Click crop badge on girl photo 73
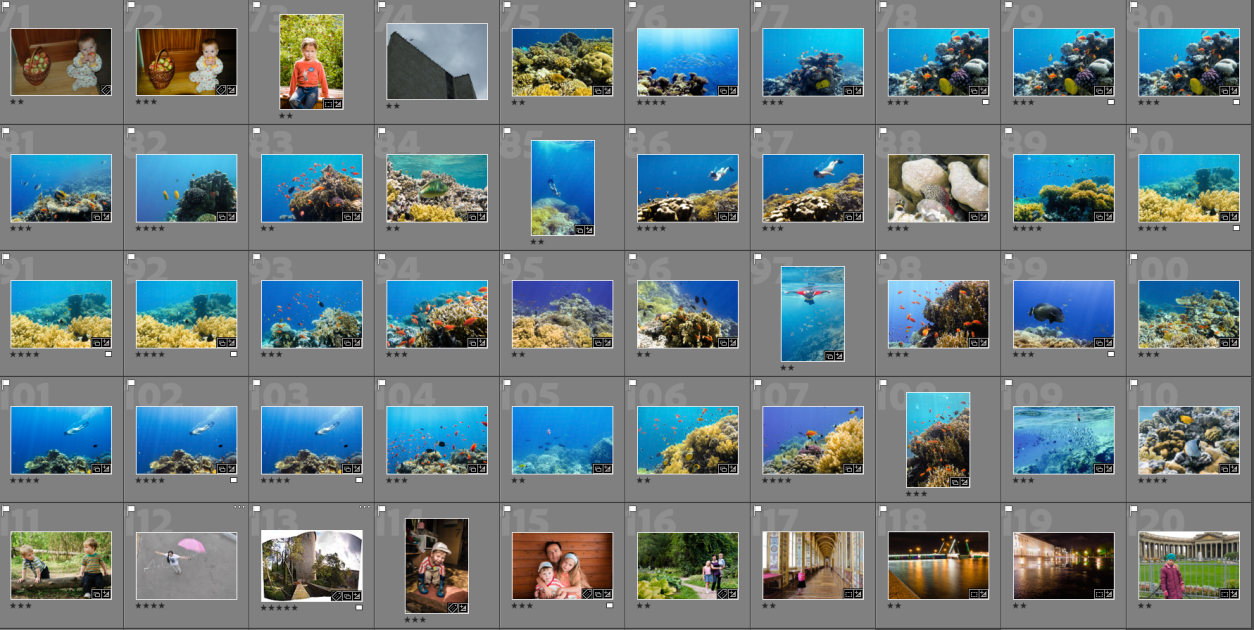The height and width of the screenshot is (630, 1254). [x=328, y=104]
